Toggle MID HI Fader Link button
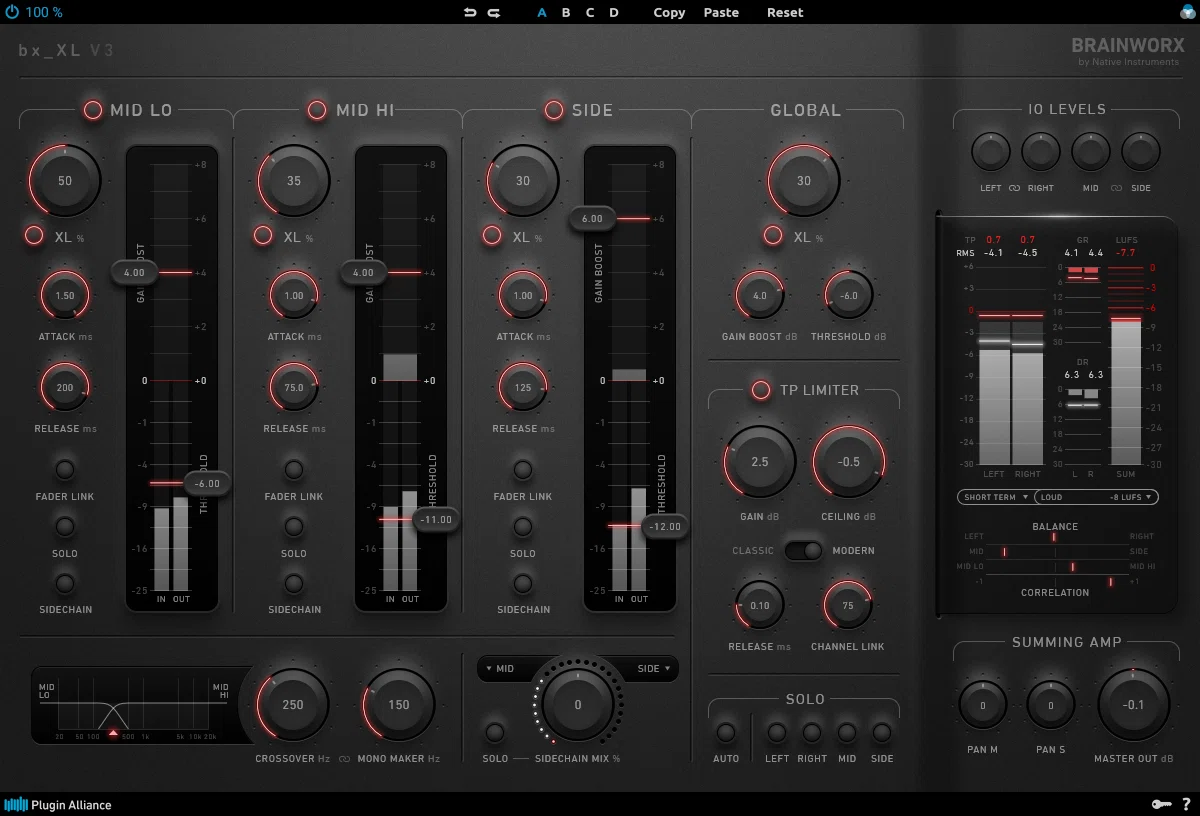1200x816 pixels. tap(294, 469)
